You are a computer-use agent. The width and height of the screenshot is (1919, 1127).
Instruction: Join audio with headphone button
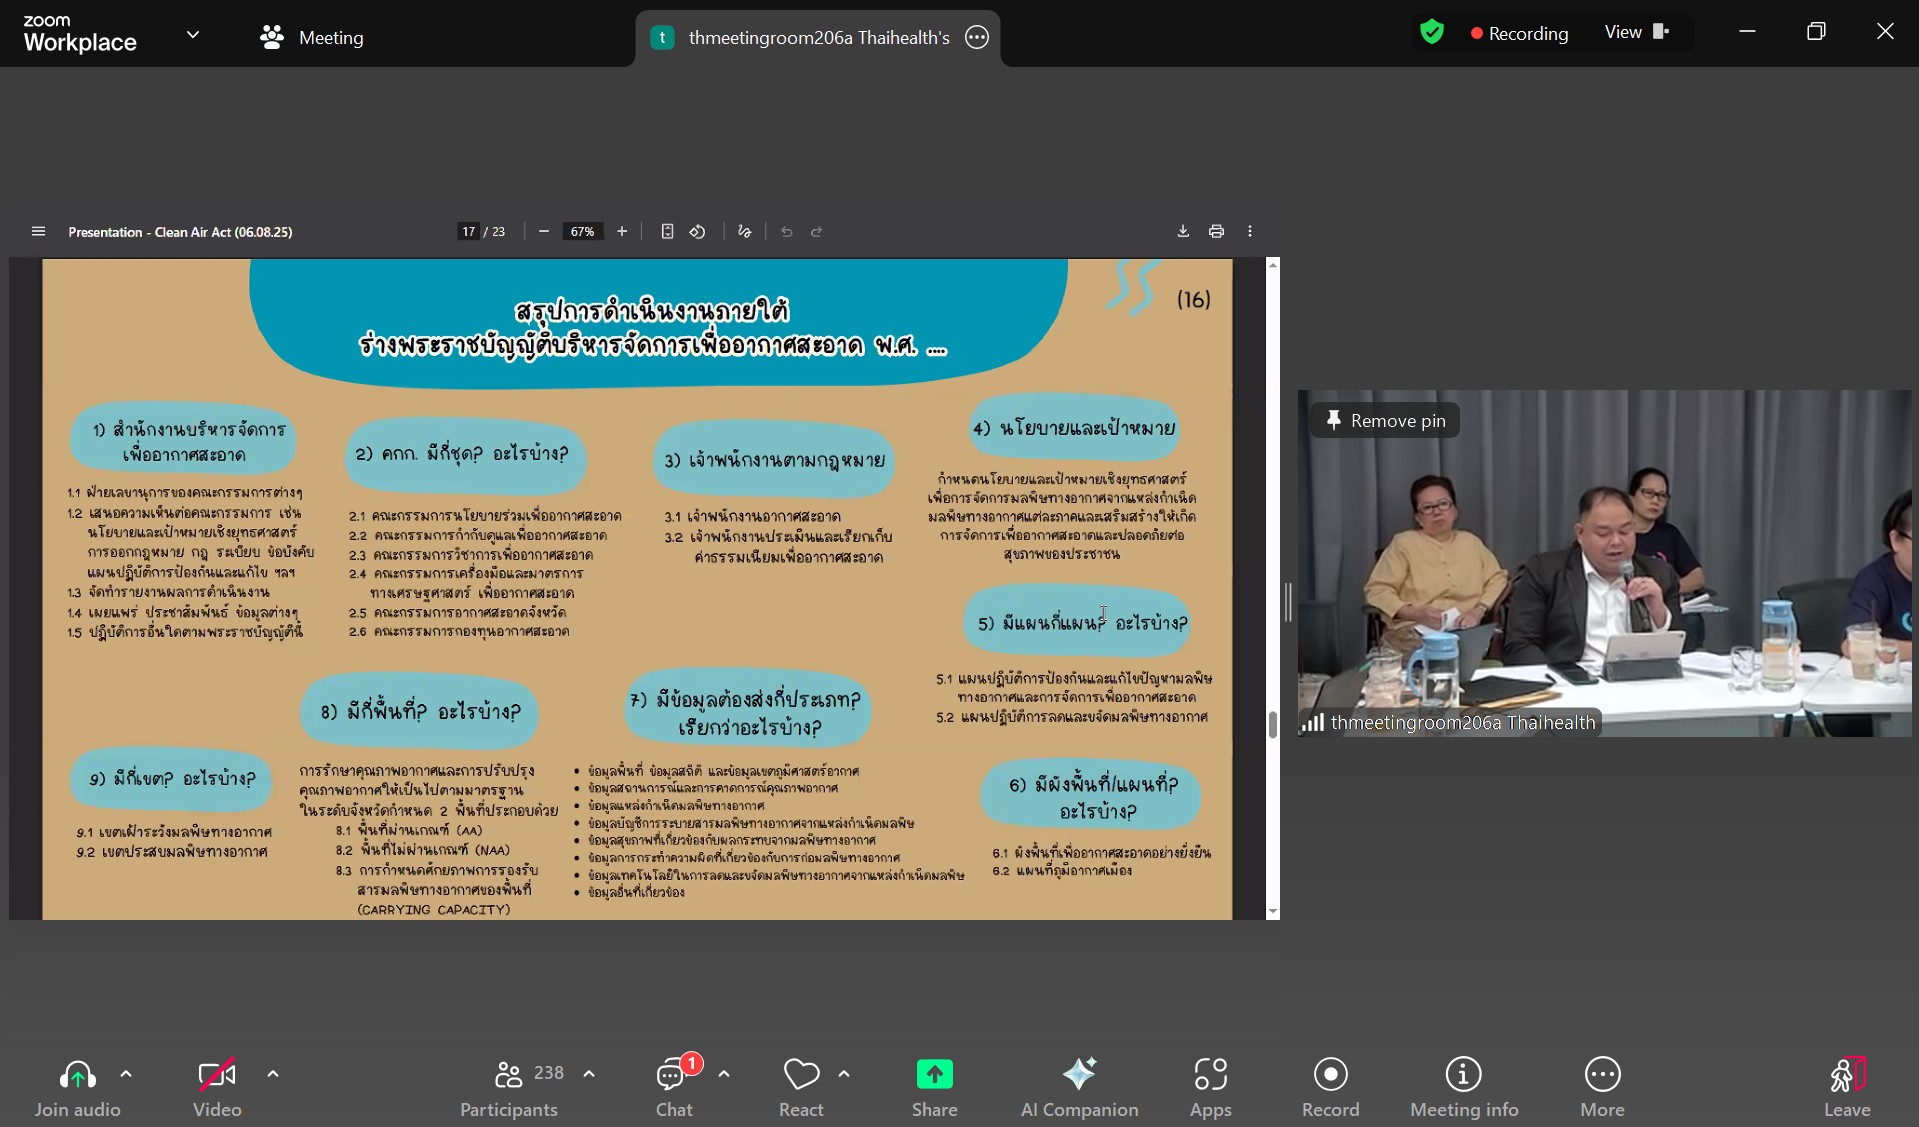(x=78, y=1086)
